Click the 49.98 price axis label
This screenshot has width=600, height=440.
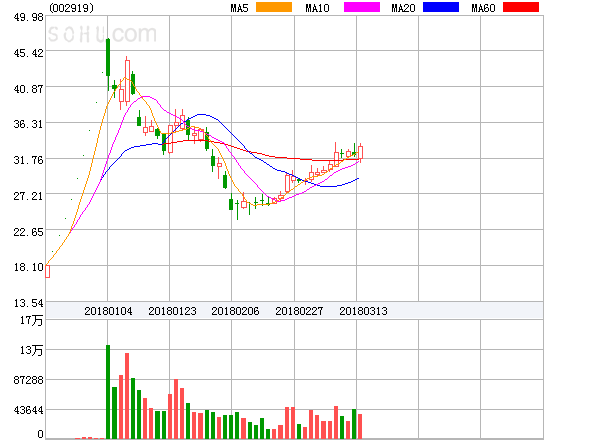click(x=29, y=18)
